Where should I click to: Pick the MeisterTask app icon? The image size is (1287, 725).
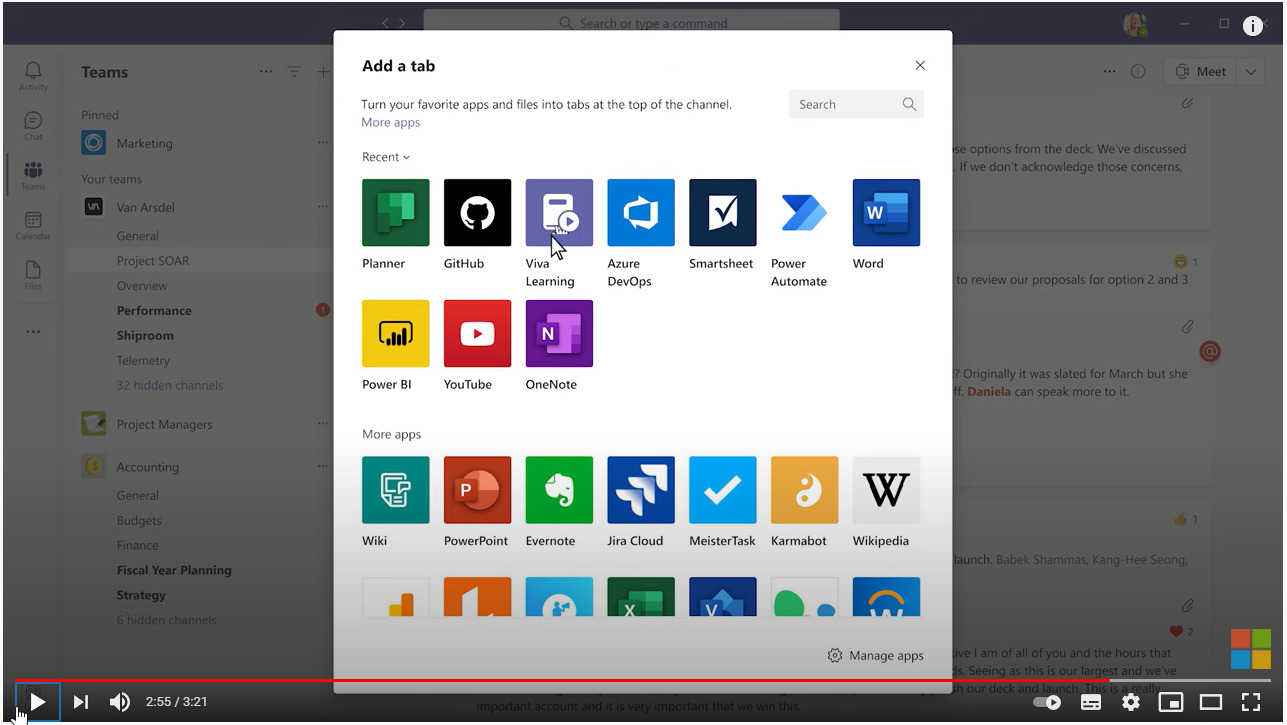pyautogui.click(x=723, y=490)
